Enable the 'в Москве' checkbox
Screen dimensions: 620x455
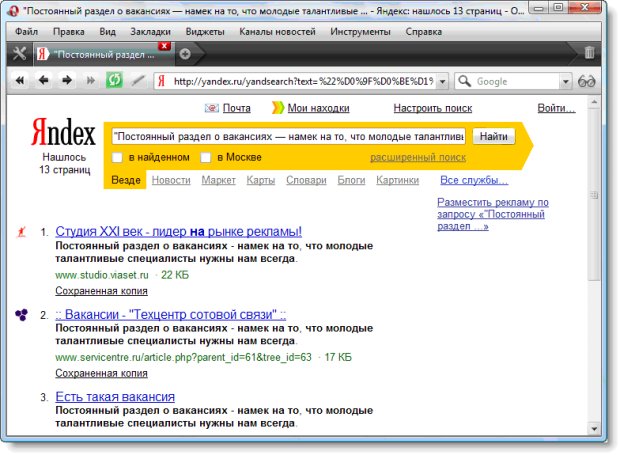[206, 157]
